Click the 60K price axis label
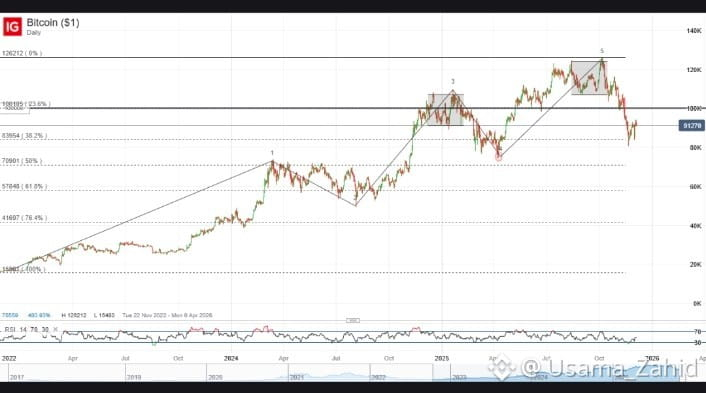 [696, 186]
